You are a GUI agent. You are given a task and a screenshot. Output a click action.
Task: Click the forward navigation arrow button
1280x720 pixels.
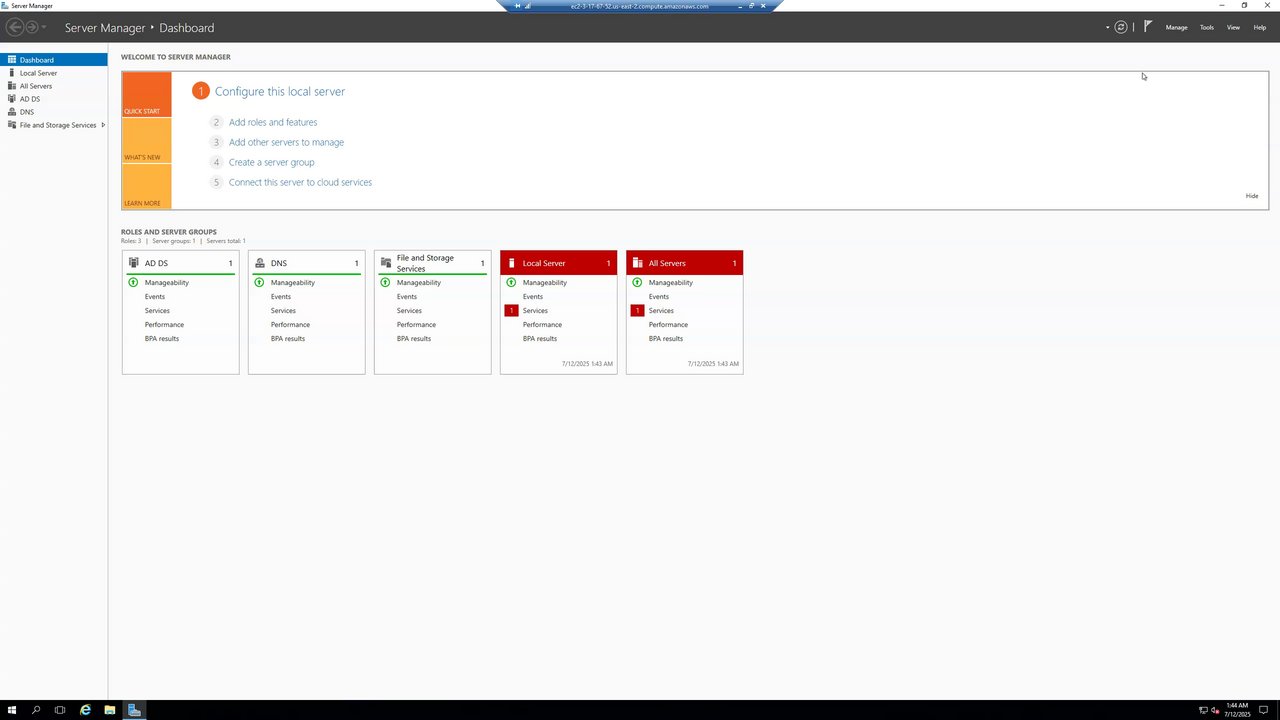coord(32,27)
